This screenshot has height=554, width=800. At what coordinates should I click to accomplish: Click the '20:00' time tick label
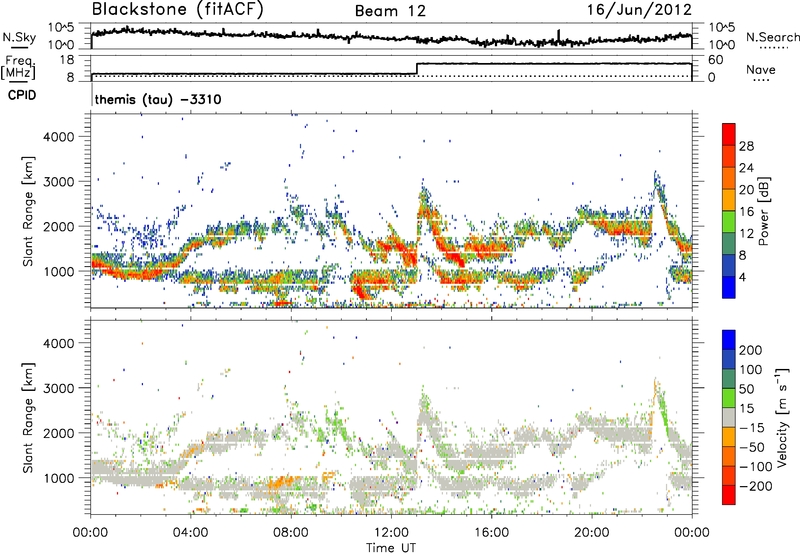pos(591,533)
